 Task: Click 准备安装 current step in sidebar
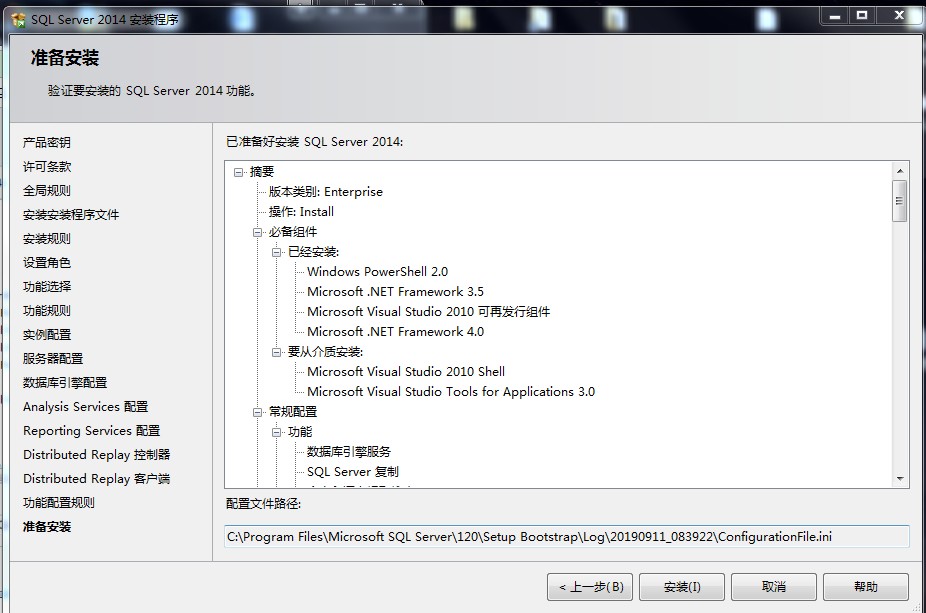(47, 527)
